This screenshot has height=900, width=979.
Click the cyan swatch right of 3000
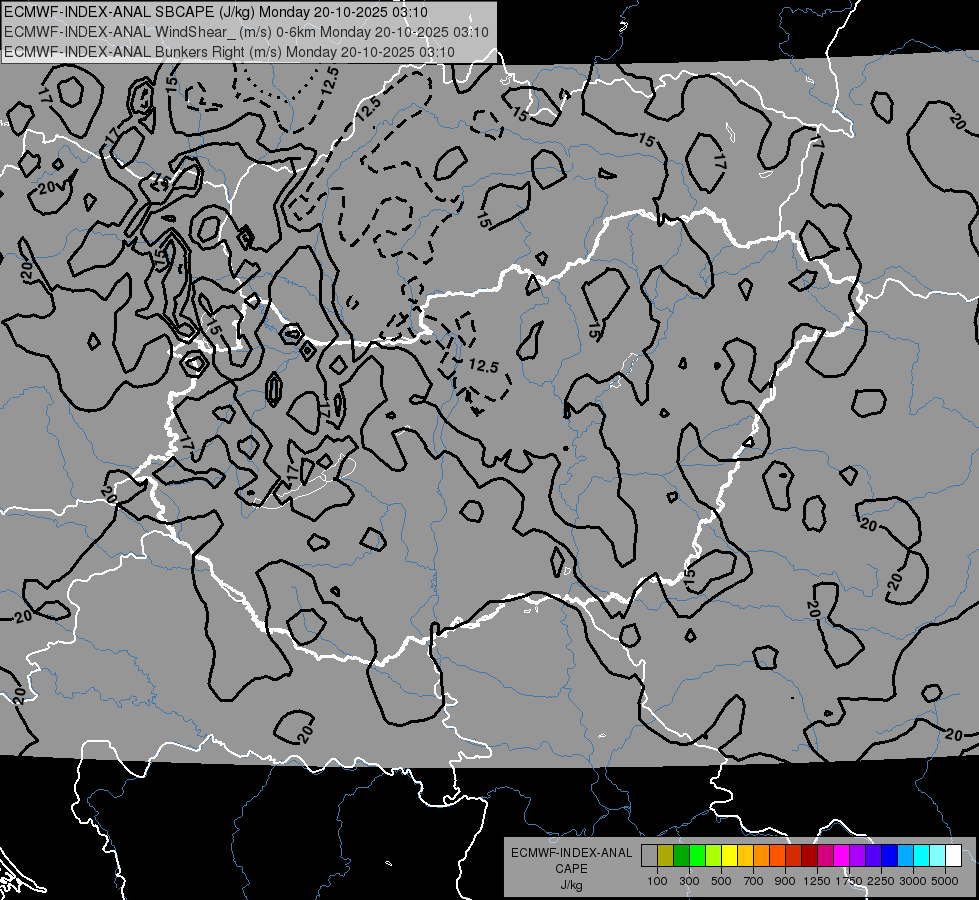[x=922, y=856]
